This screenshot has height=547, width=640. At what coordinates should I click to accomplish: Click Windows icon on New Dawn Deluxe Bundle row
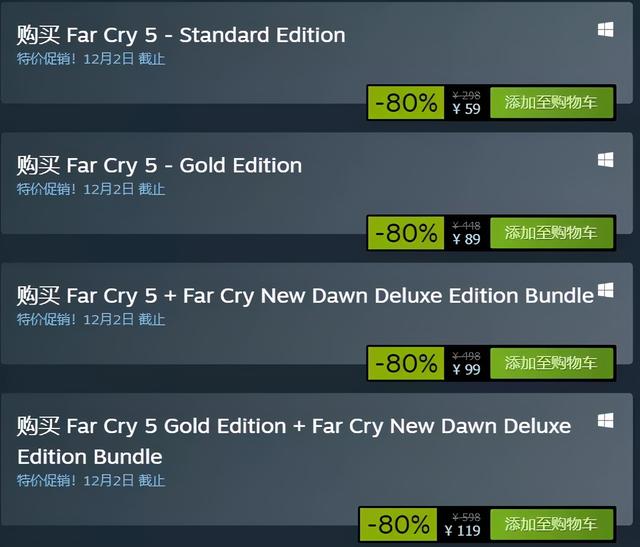(605, 290)
